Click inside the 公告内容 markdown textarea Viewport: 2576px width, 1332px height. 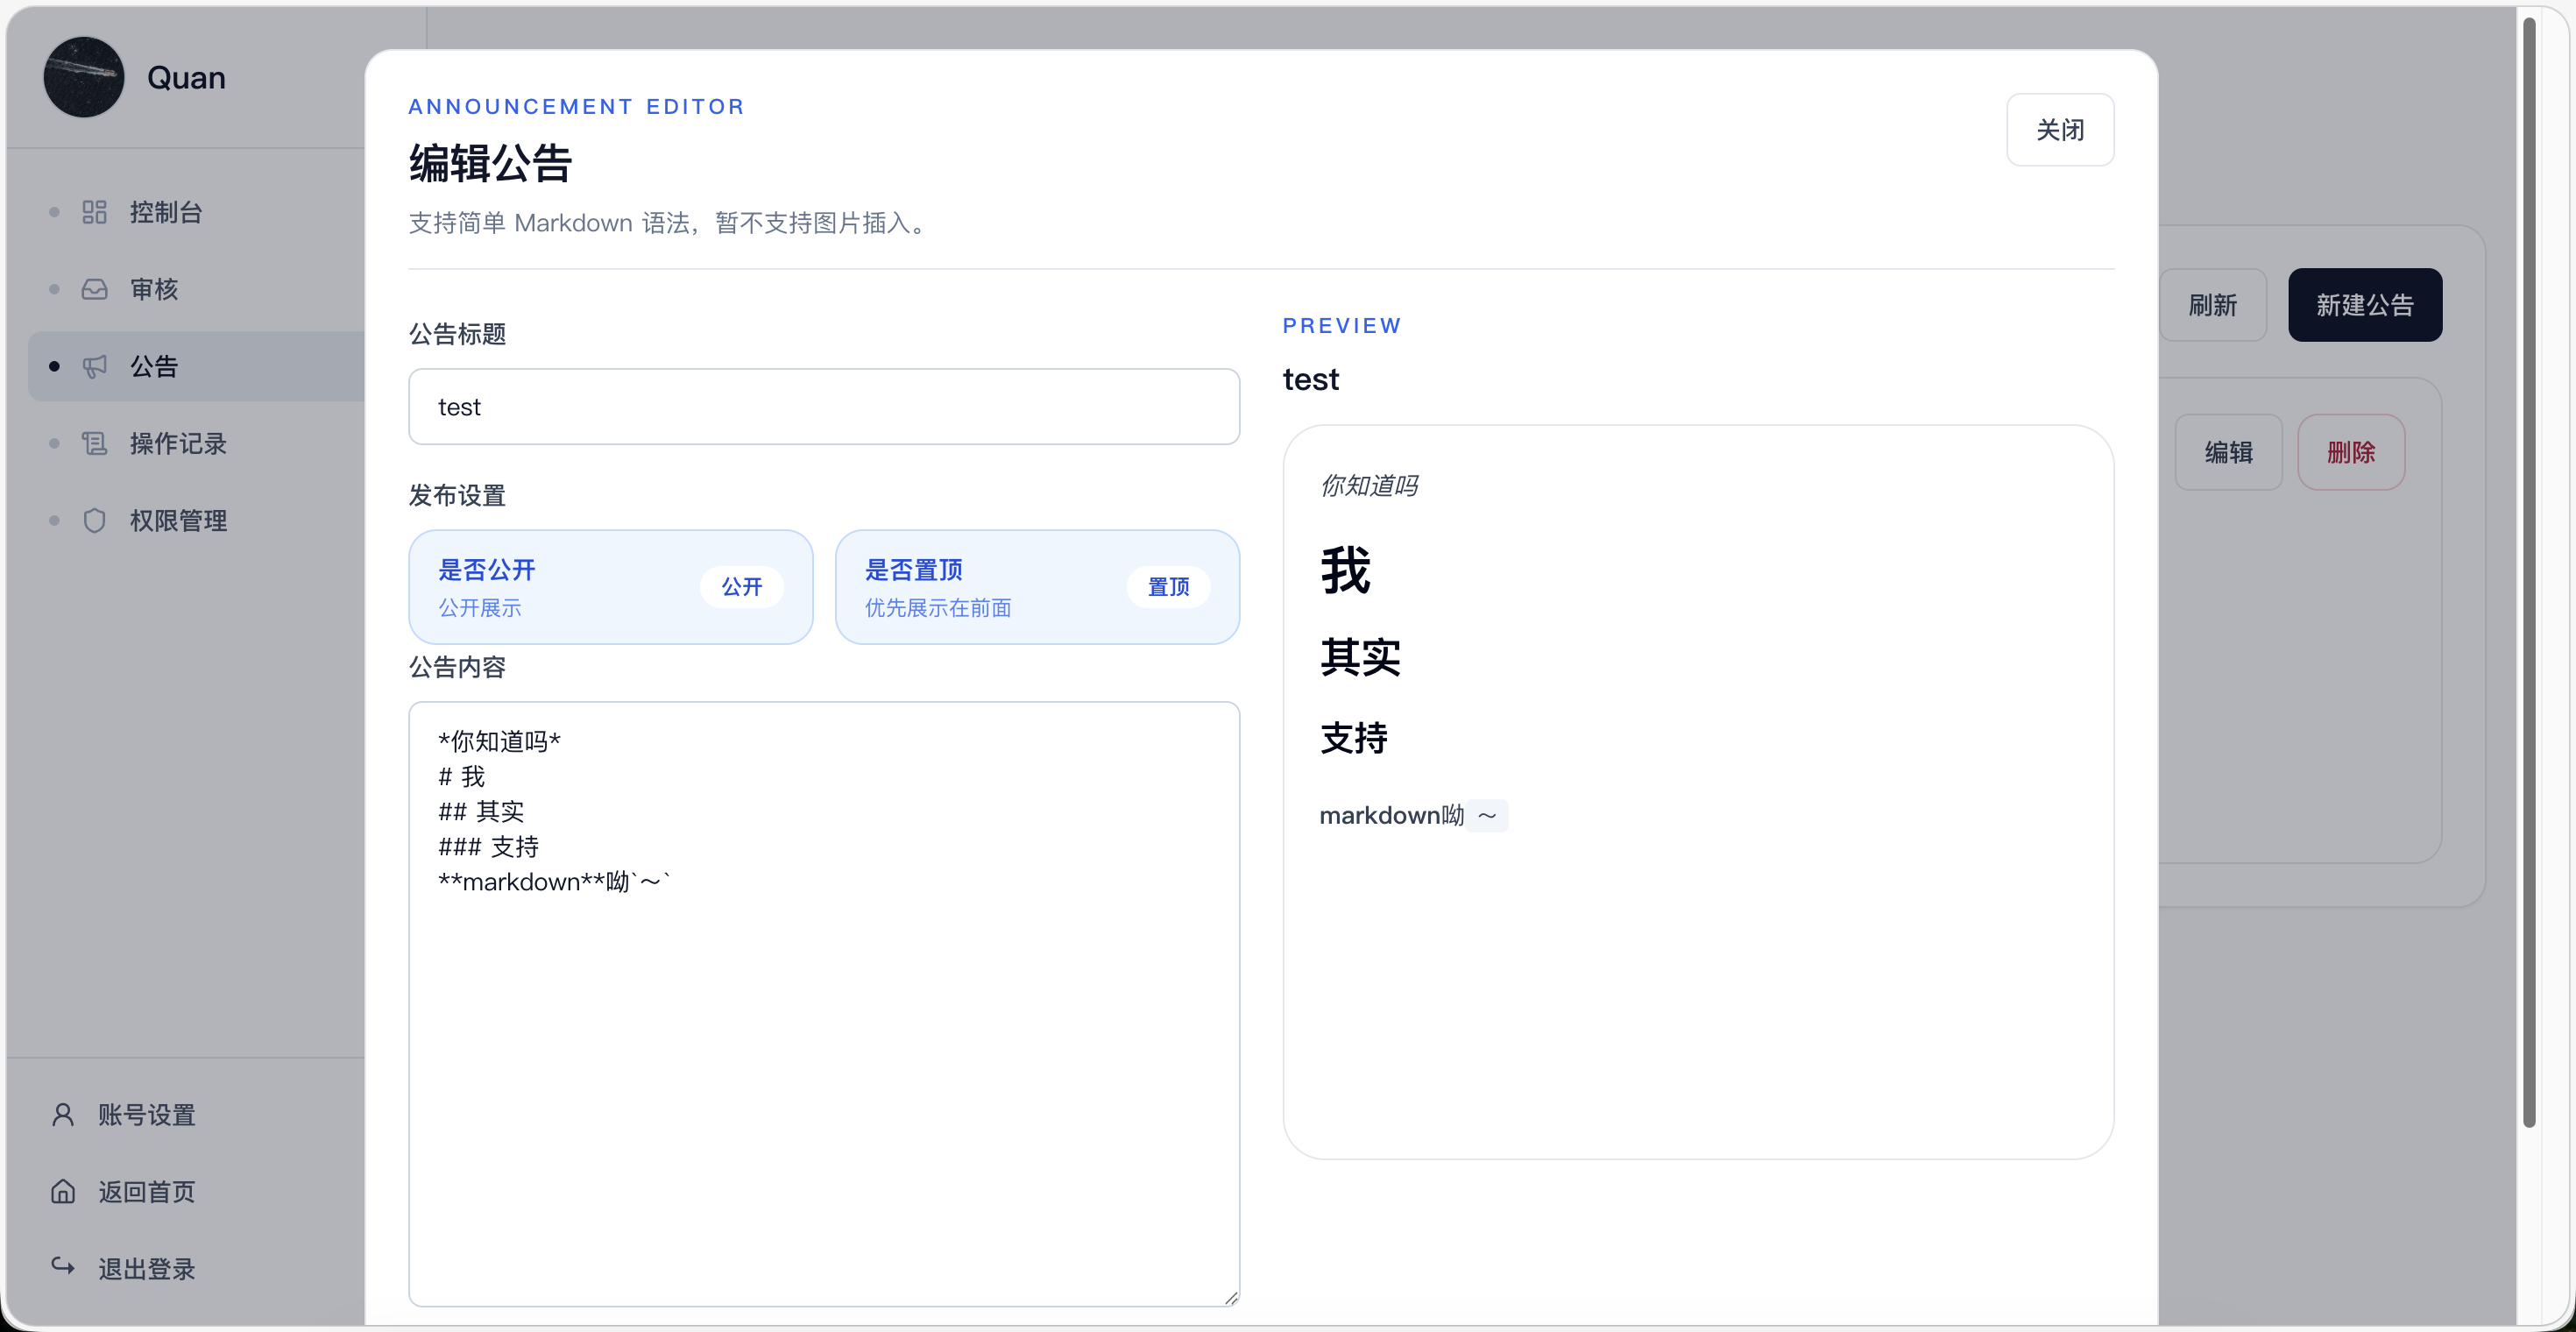[824, 1004]
